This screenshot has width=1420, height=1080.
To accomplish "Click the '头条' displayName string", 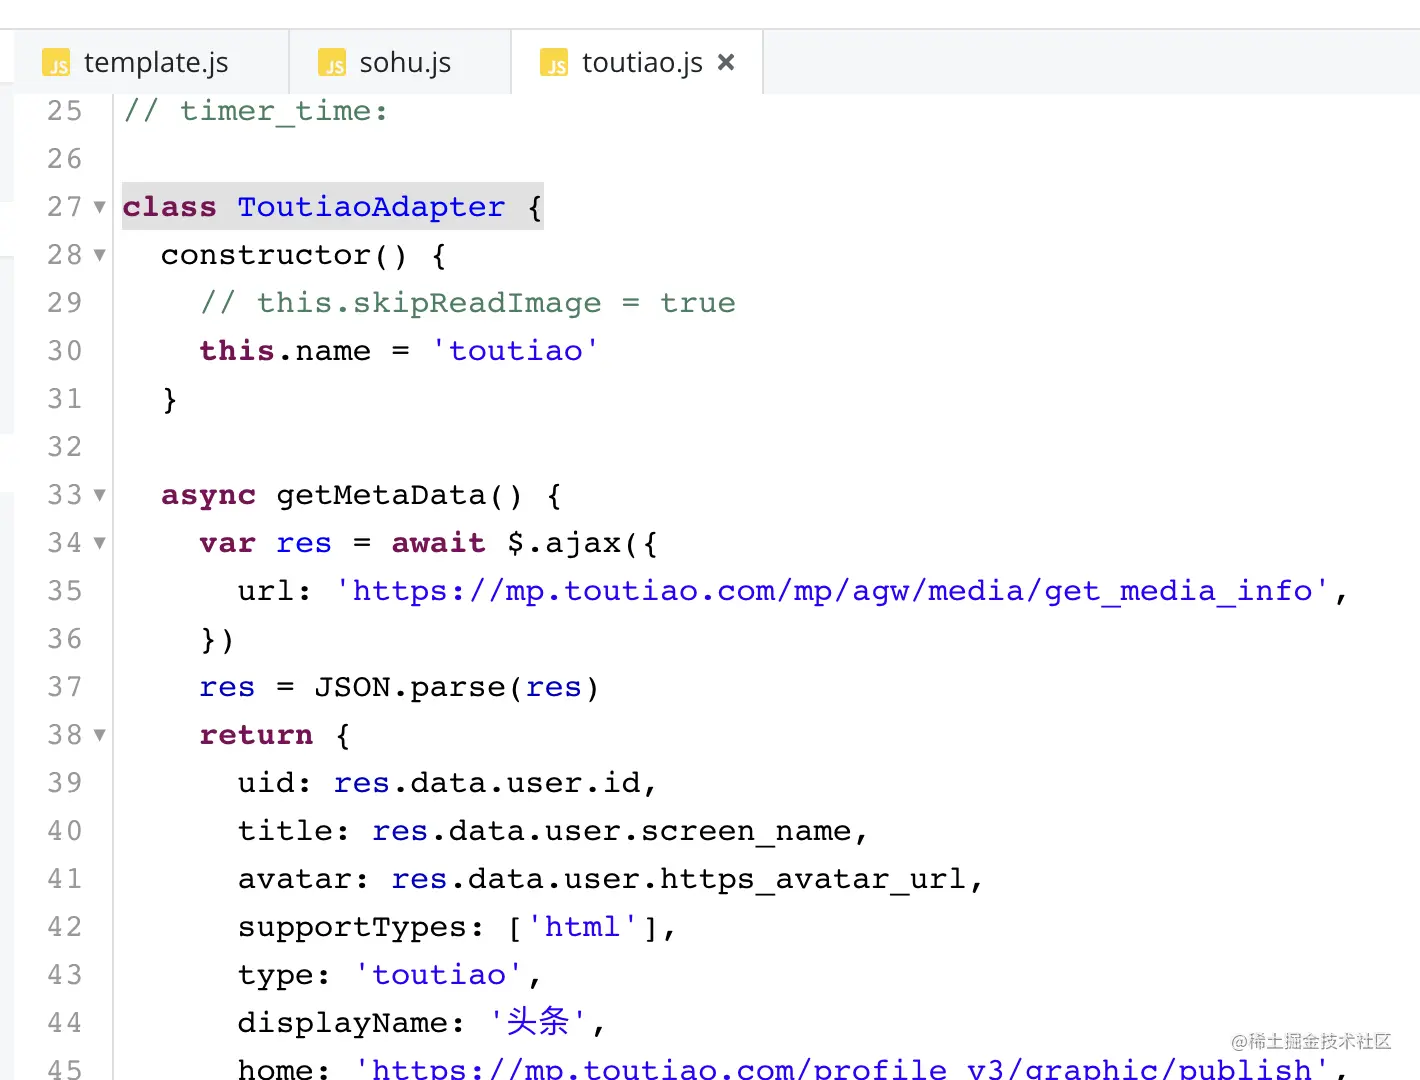I will [537, 1022].
